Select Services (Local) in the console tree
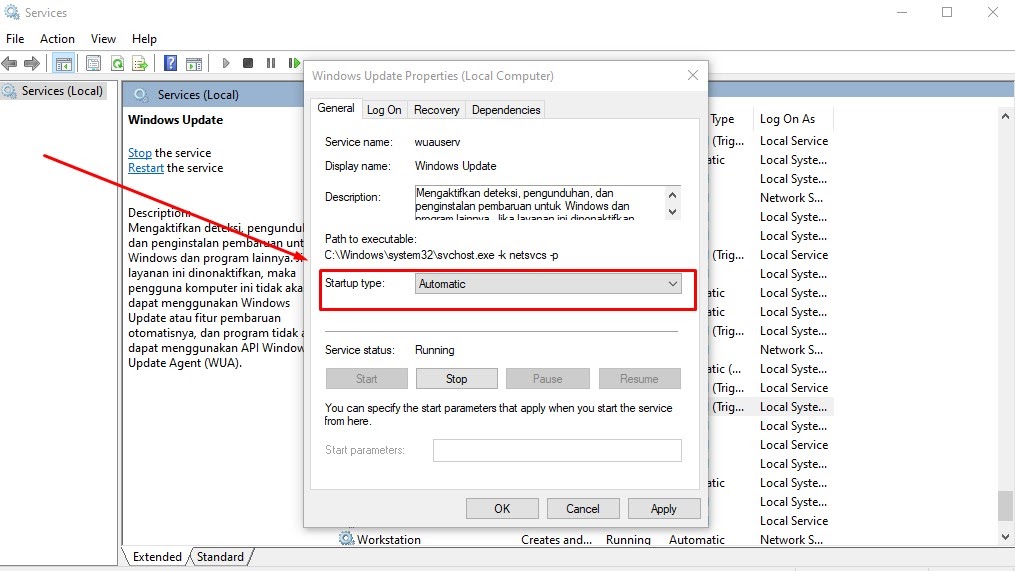Viewport: 1015px width, 571px height. 61,91
